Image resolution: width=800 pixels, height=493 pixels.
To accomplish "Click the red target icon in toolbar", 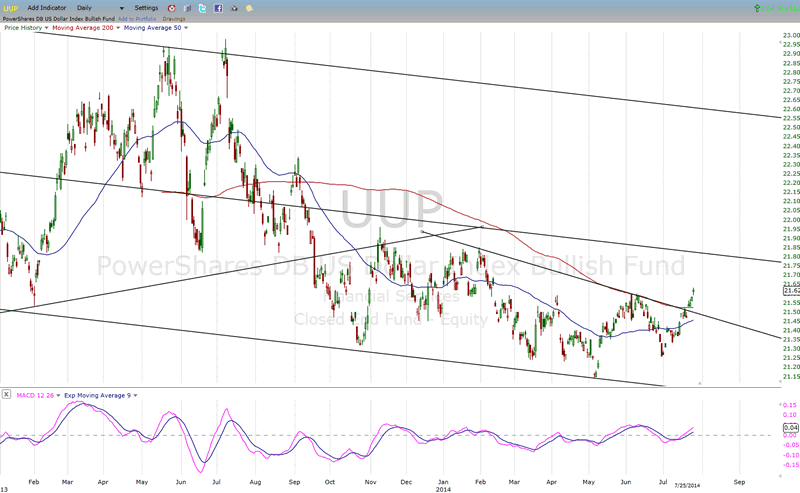I will pyautogui.click(x=172, y=8).
